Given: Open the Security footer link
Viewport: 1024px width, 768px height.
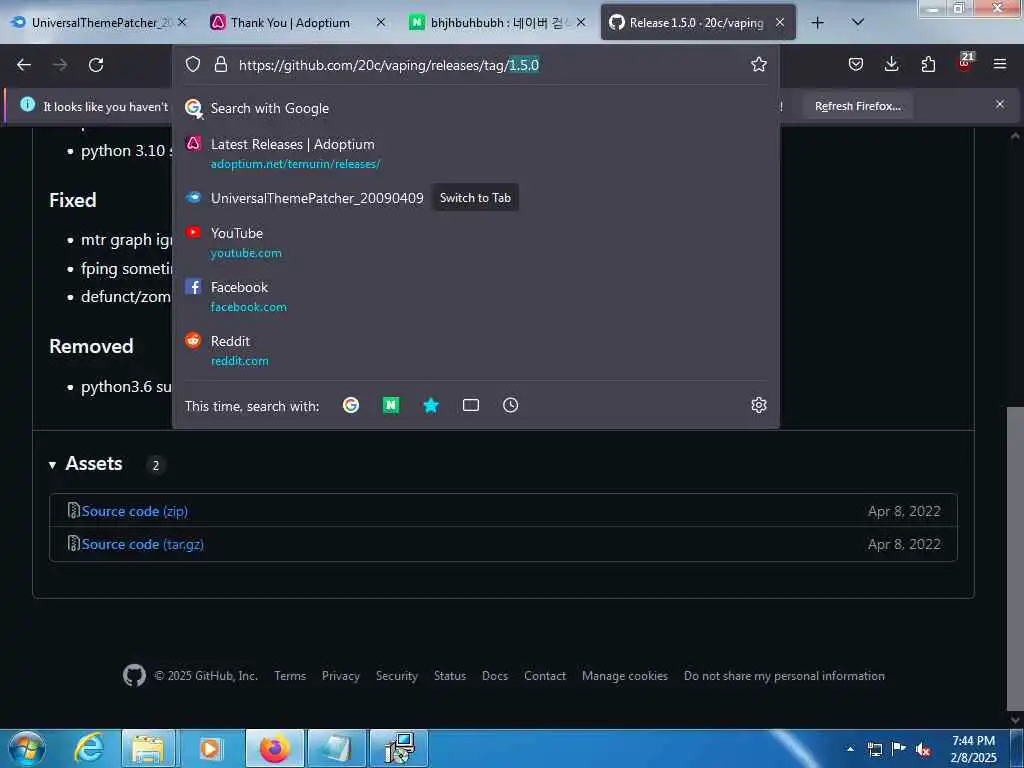Looking at the screenshot, I should [x=396, y=676].
